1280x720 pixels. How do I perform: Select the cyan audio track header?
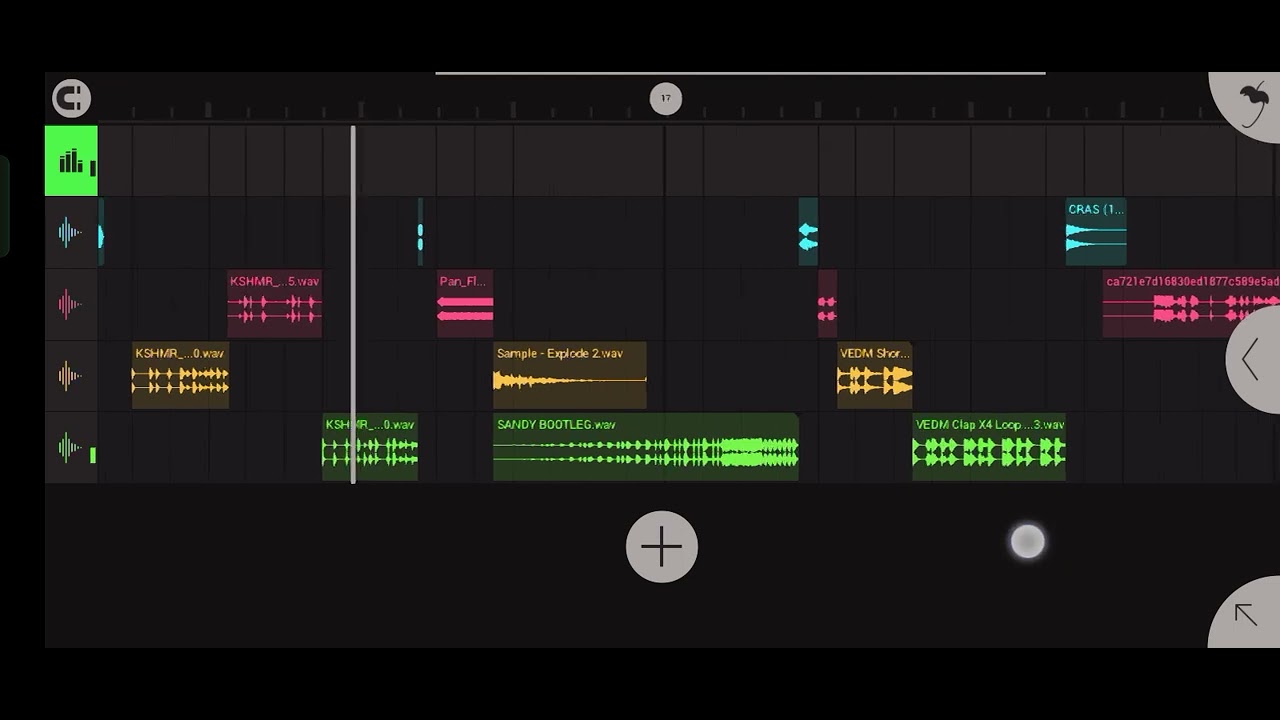coord(71,233)
